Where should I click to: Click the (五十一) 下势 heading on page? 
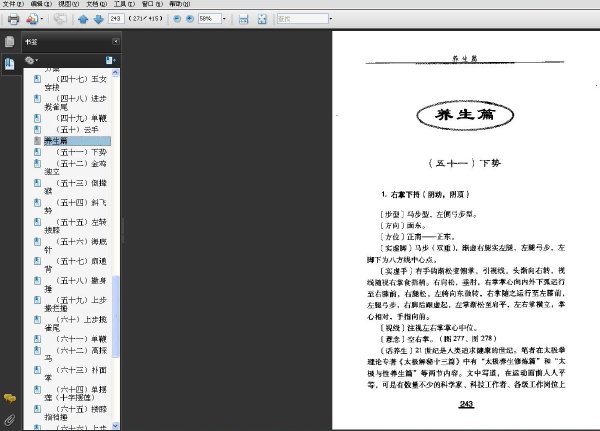click(x=465, y=163)
